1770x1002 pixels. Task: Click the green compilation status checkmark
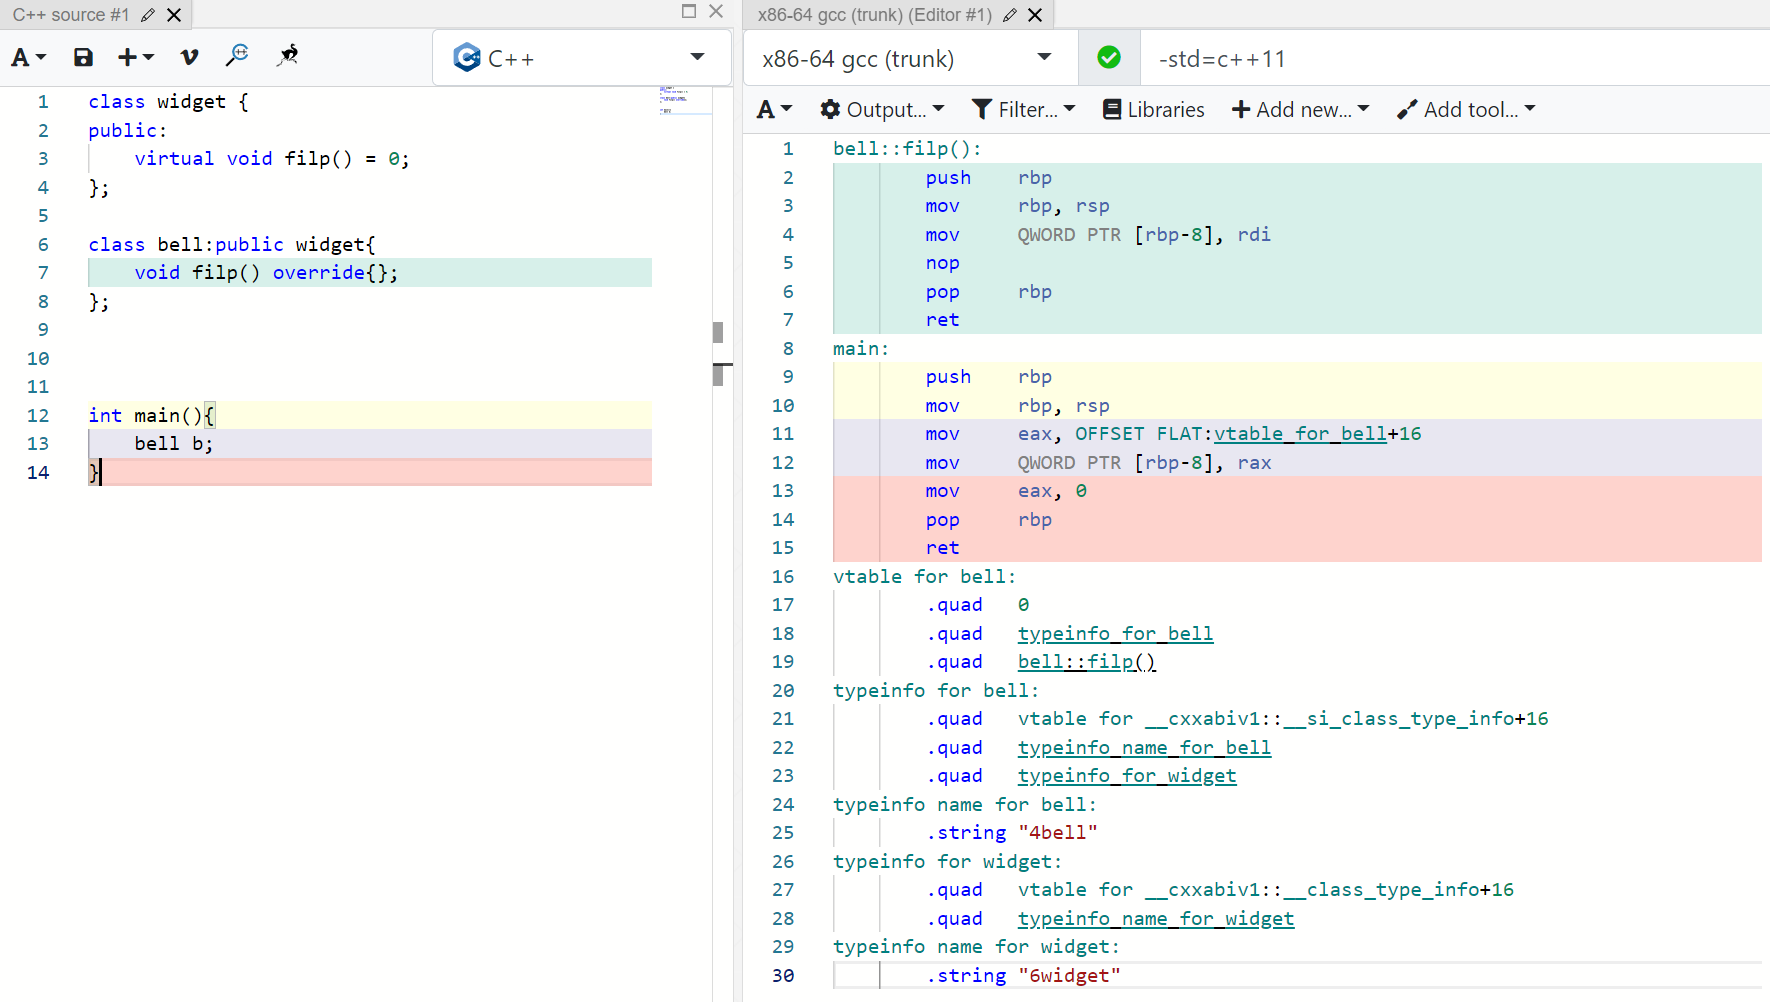(1109, 58)
